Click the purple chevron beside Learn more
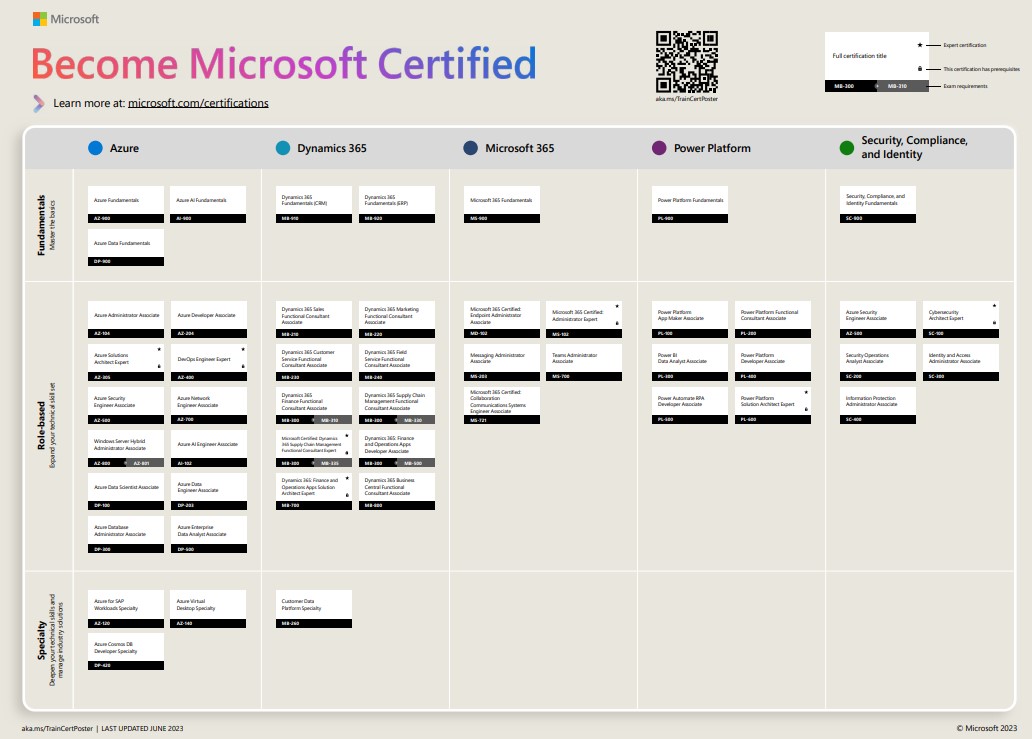 click(x=39, y=103)
